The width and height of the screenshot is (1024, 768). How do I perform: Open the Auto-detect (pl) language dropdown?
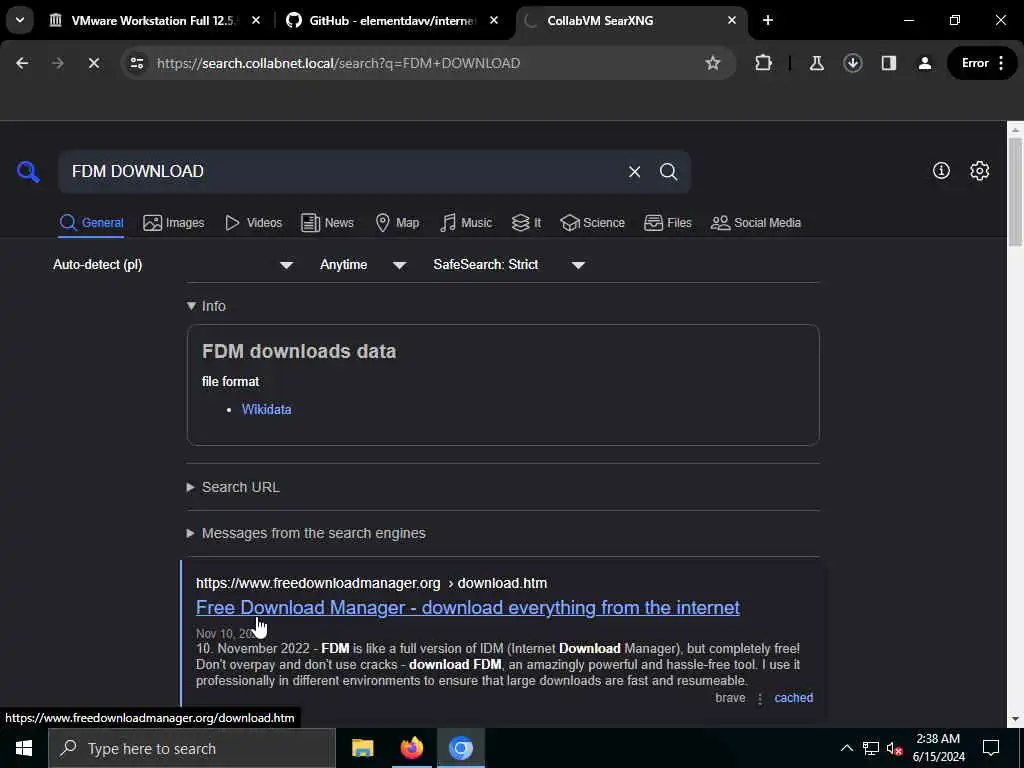(x=173, y=264)
